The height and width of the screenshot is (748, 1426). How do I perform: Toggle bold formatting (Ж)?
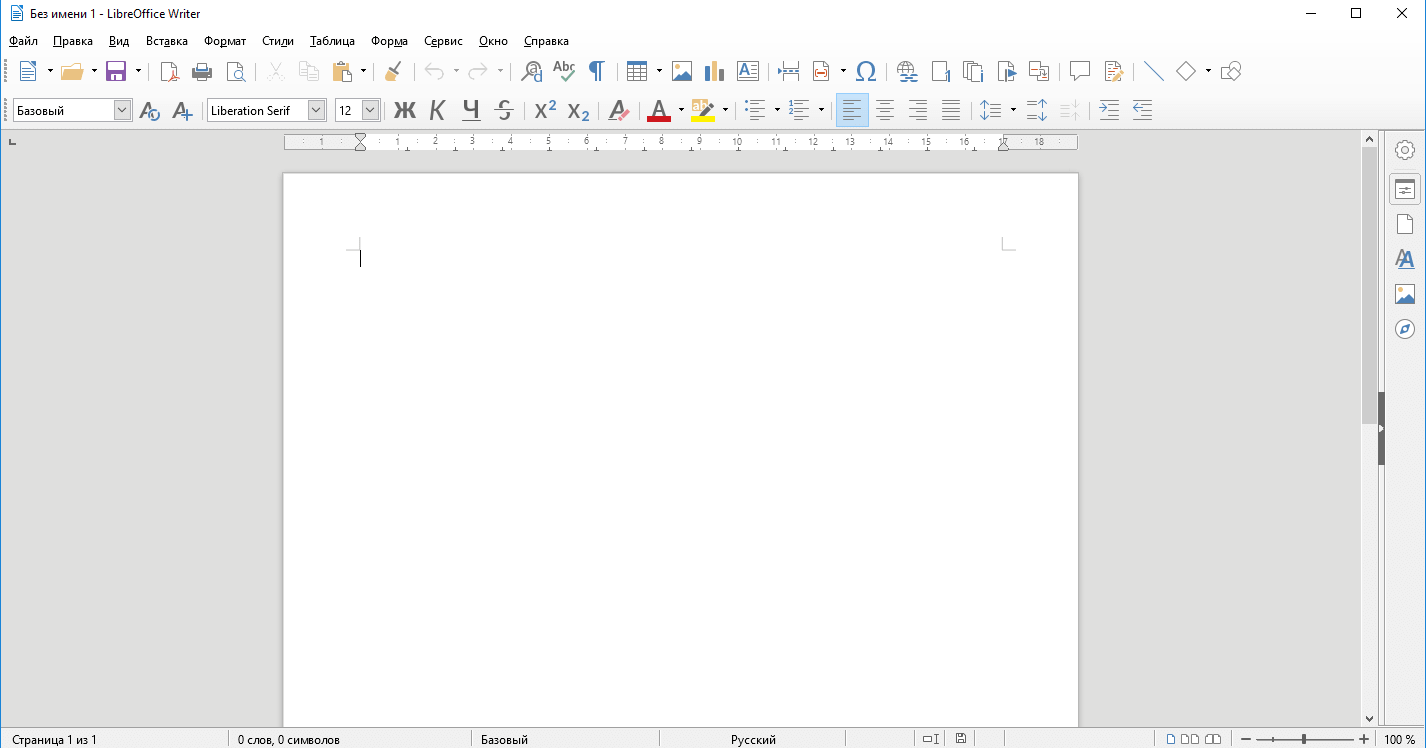(404, 110)
